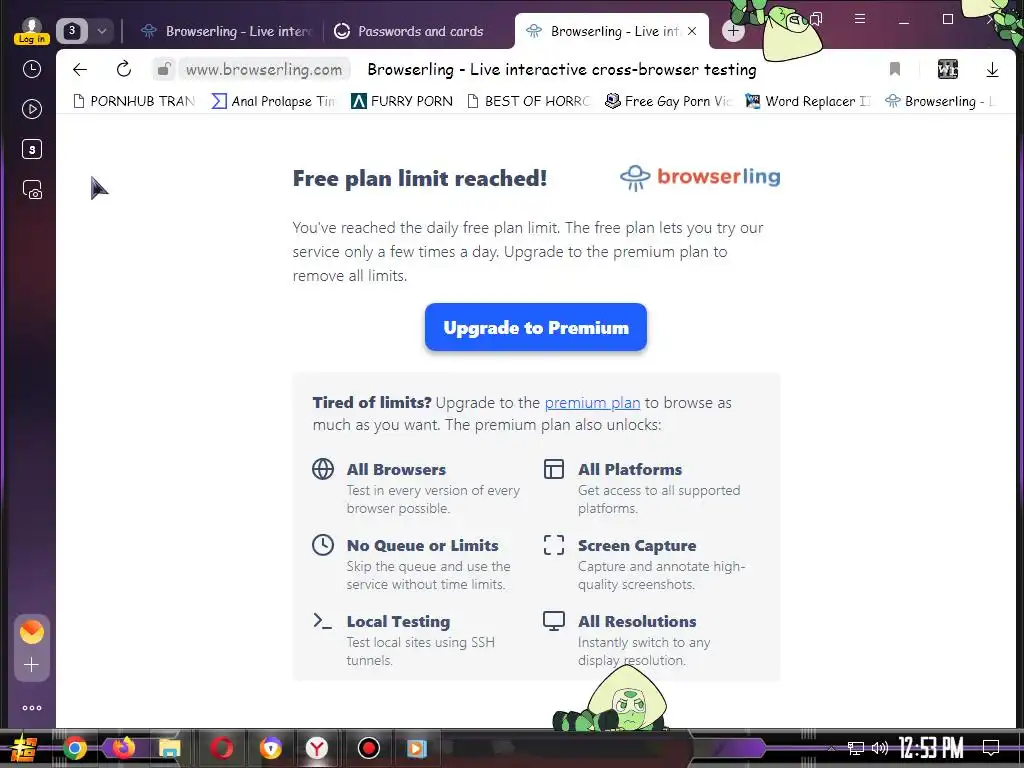Image resolution: width=1024 pixels, height=768 pixels.
Task: Click the www.browserling.com address field
Action: pyautogui.click(x=264, y=69)
